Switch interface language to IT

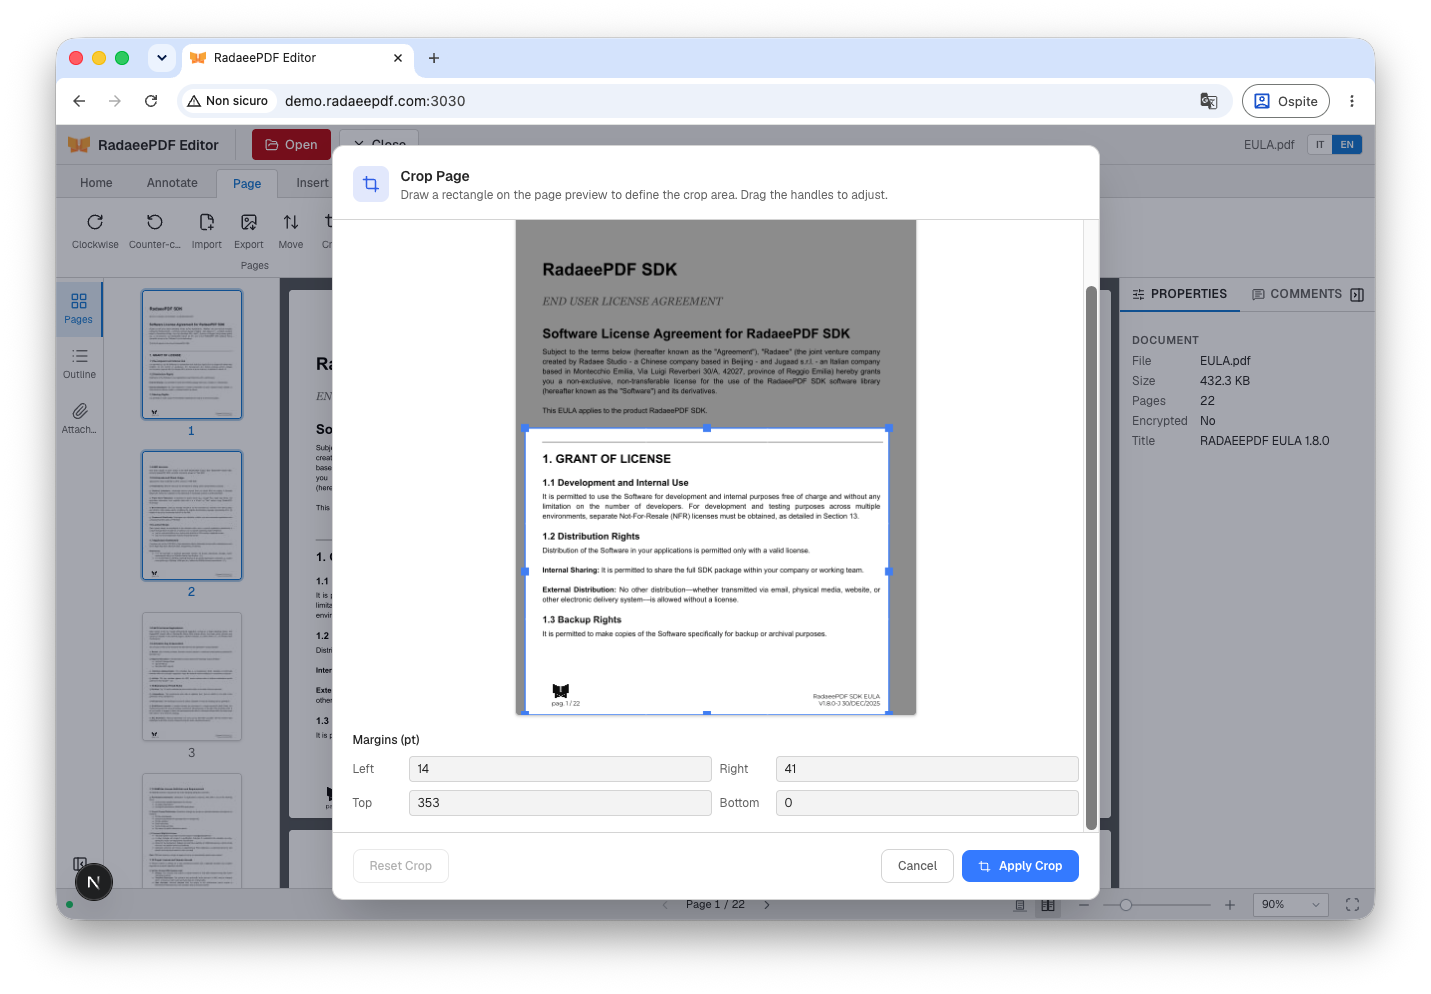click(1320, 145)
